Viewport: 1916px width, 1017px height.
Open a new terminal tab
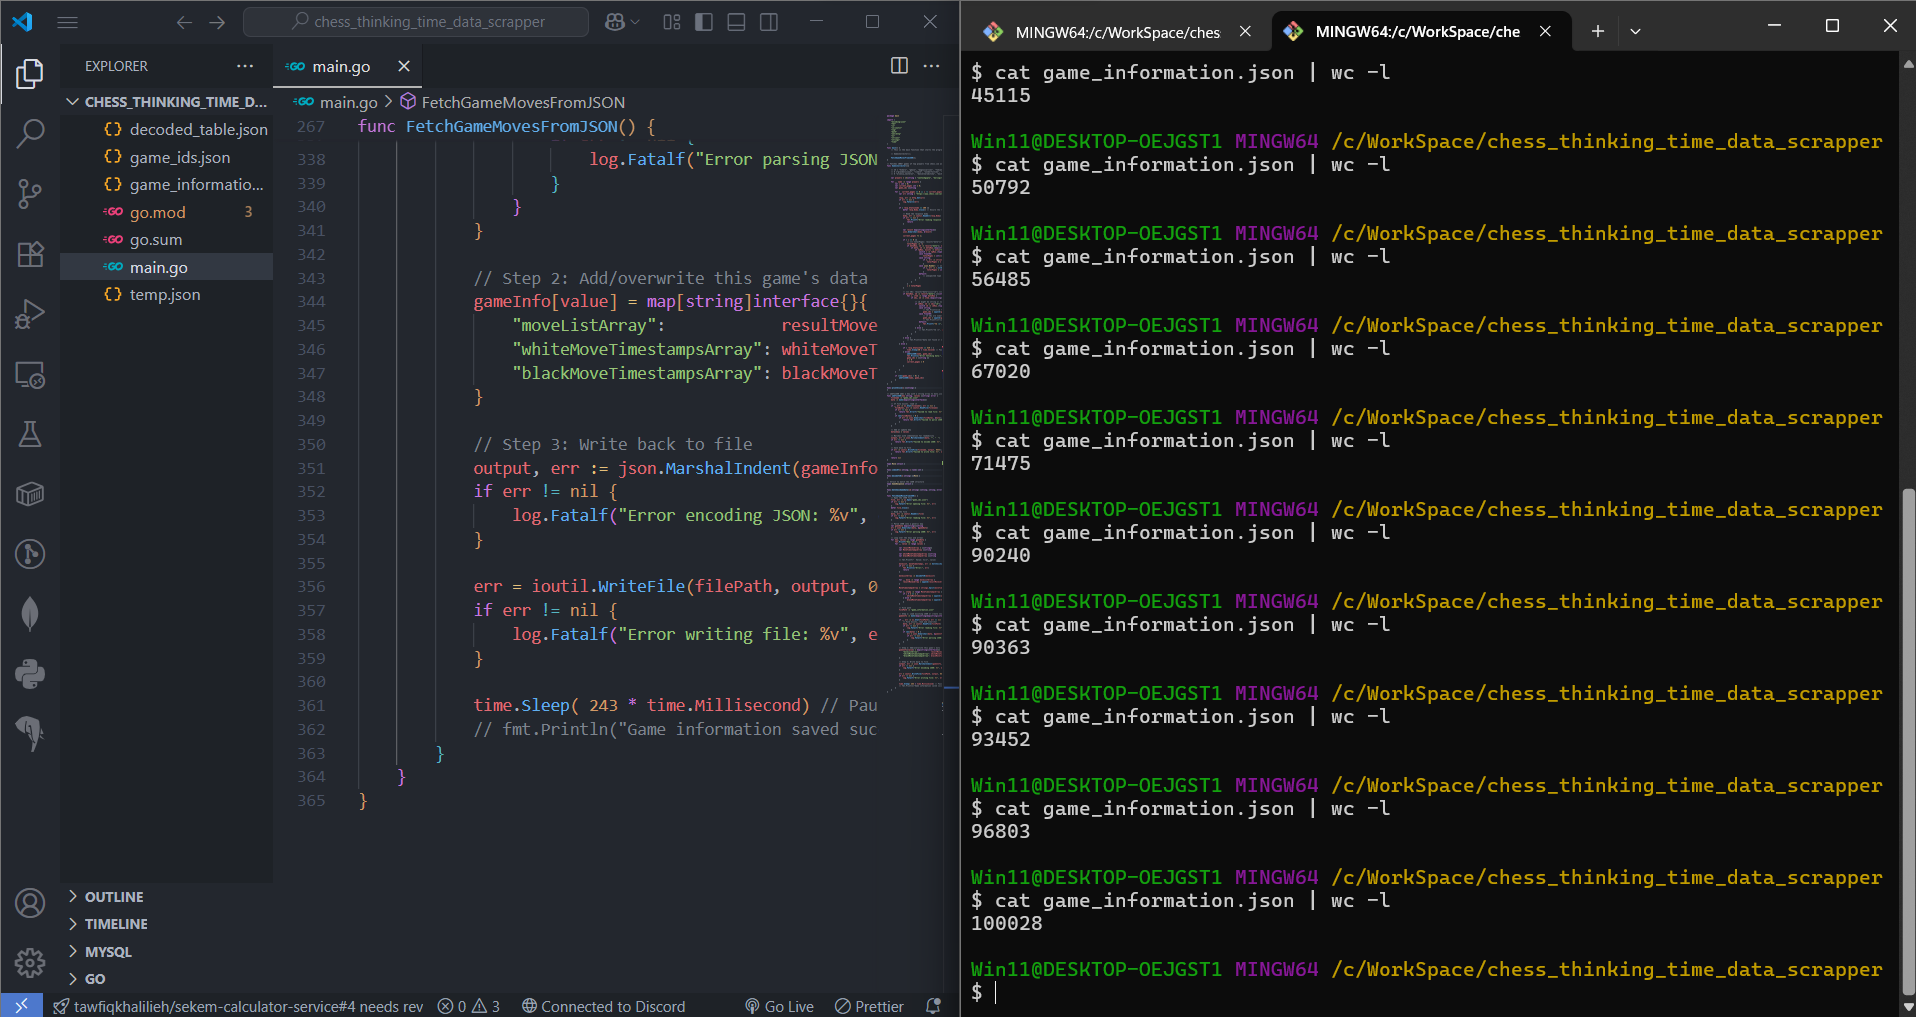tap(1598, 31)
